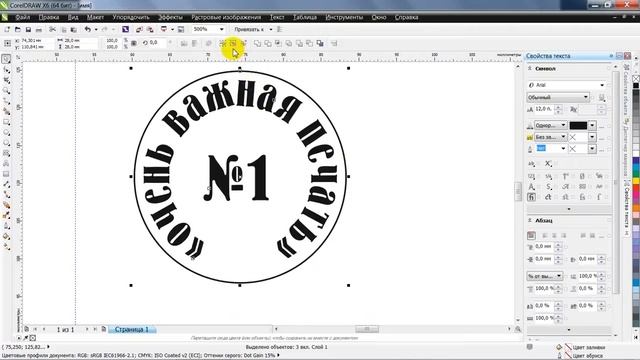640x360 pixels.
Task: Click the Weld shapes icon
Action: [x=257, y=43]
